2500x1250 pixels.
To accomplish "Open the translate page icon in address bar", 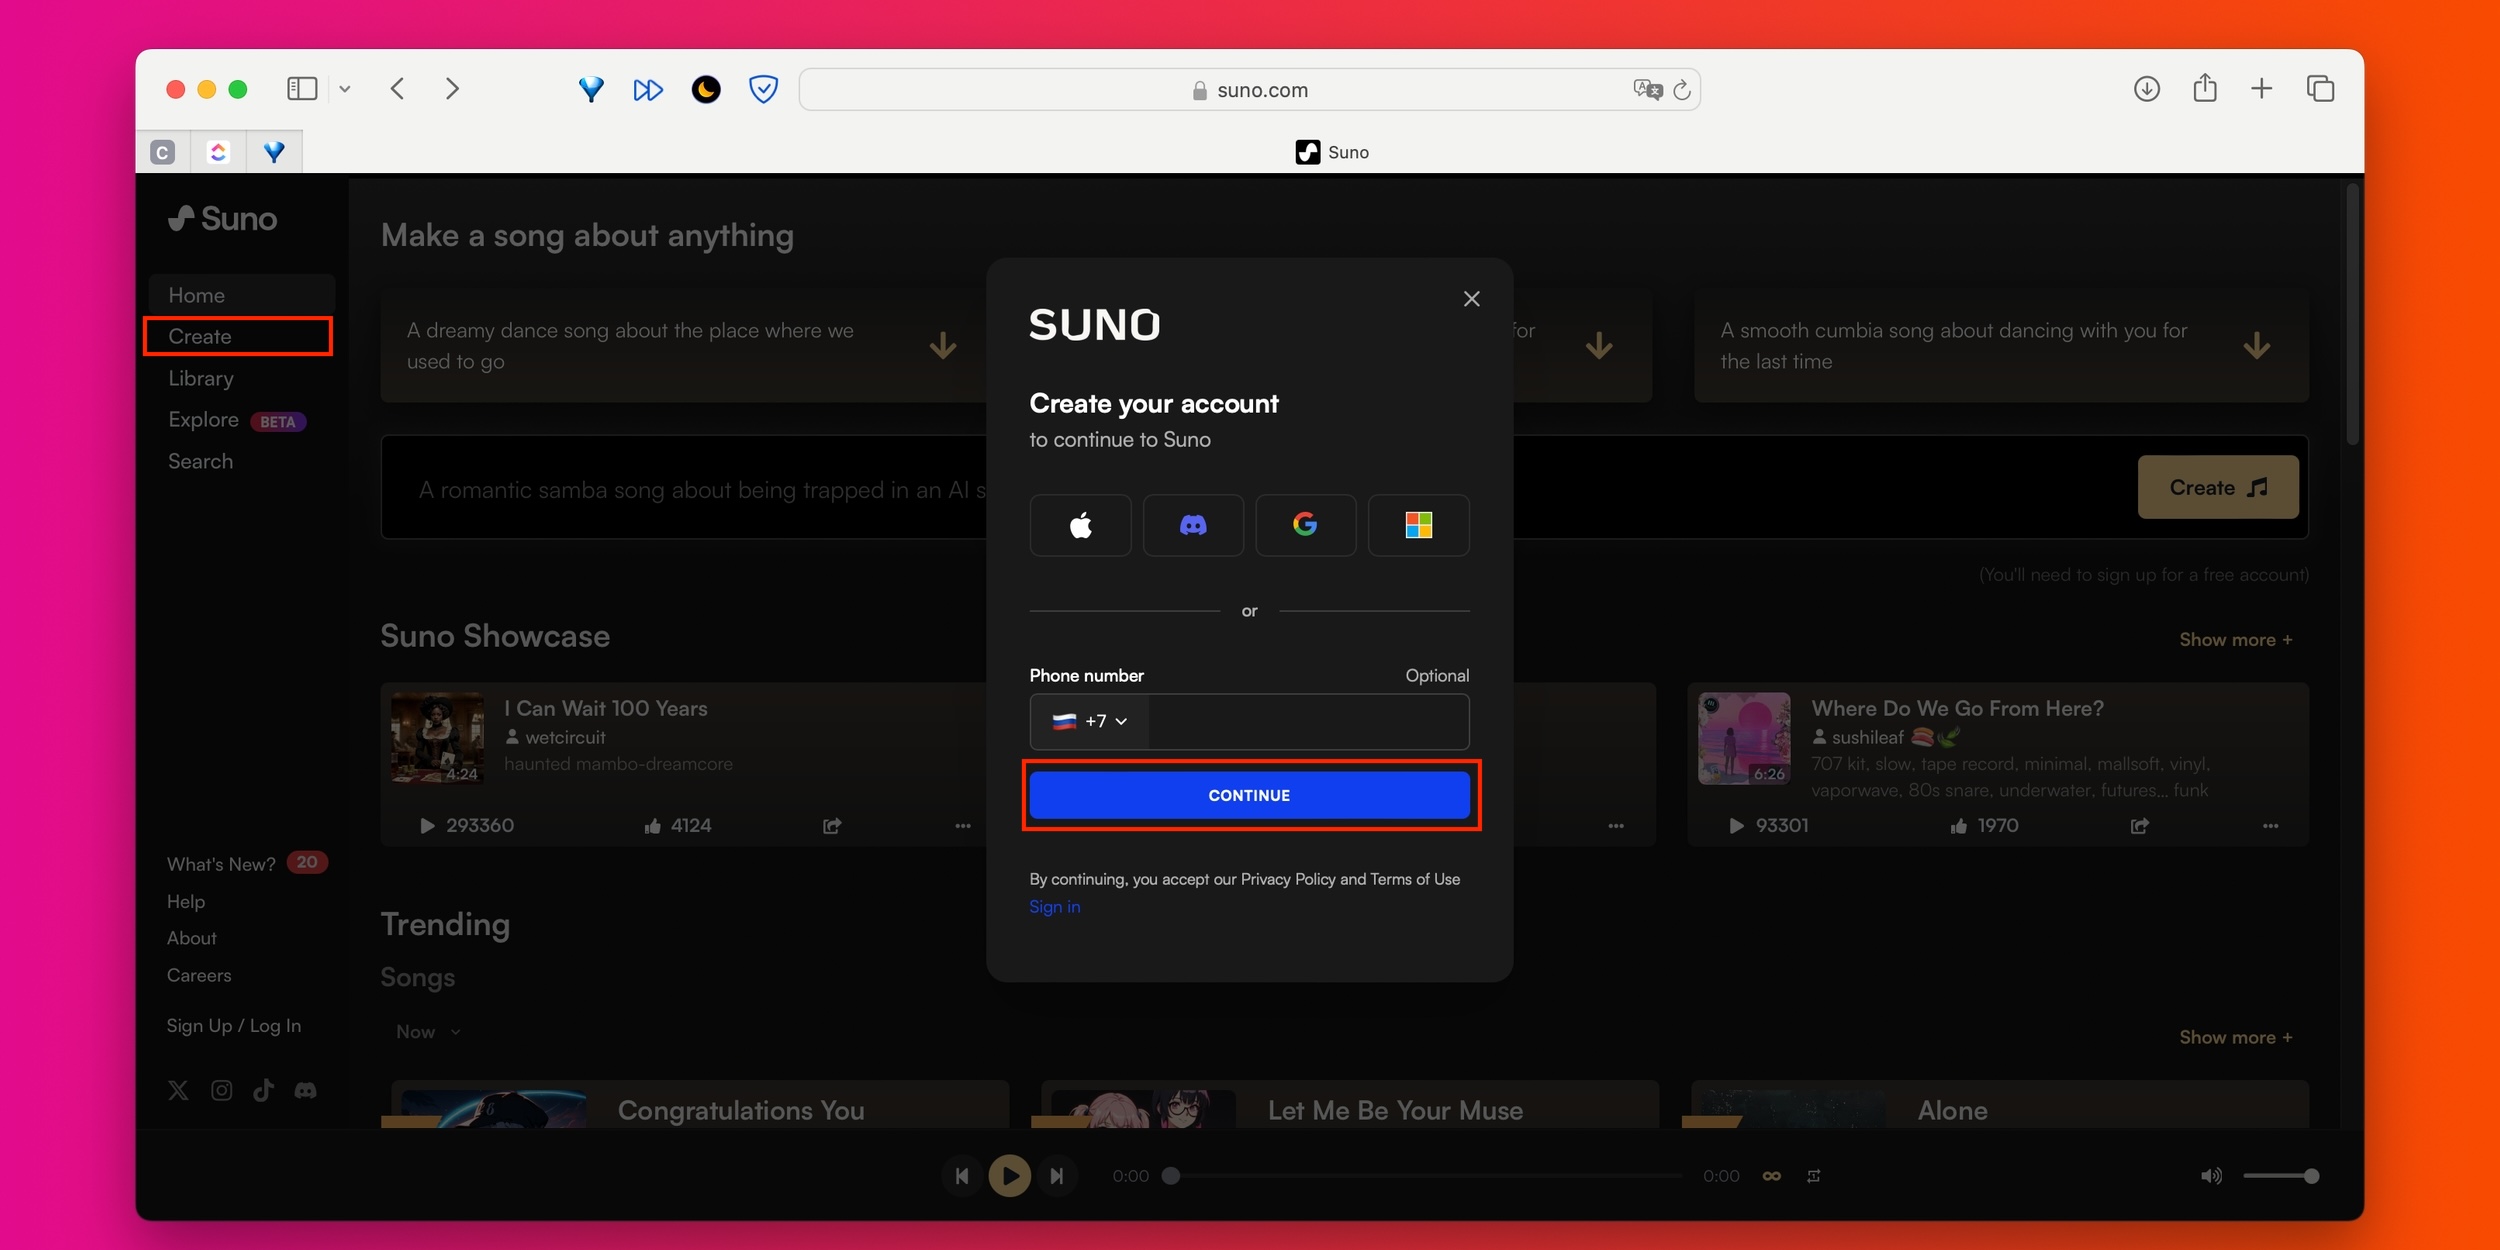I will (1647, 90).
